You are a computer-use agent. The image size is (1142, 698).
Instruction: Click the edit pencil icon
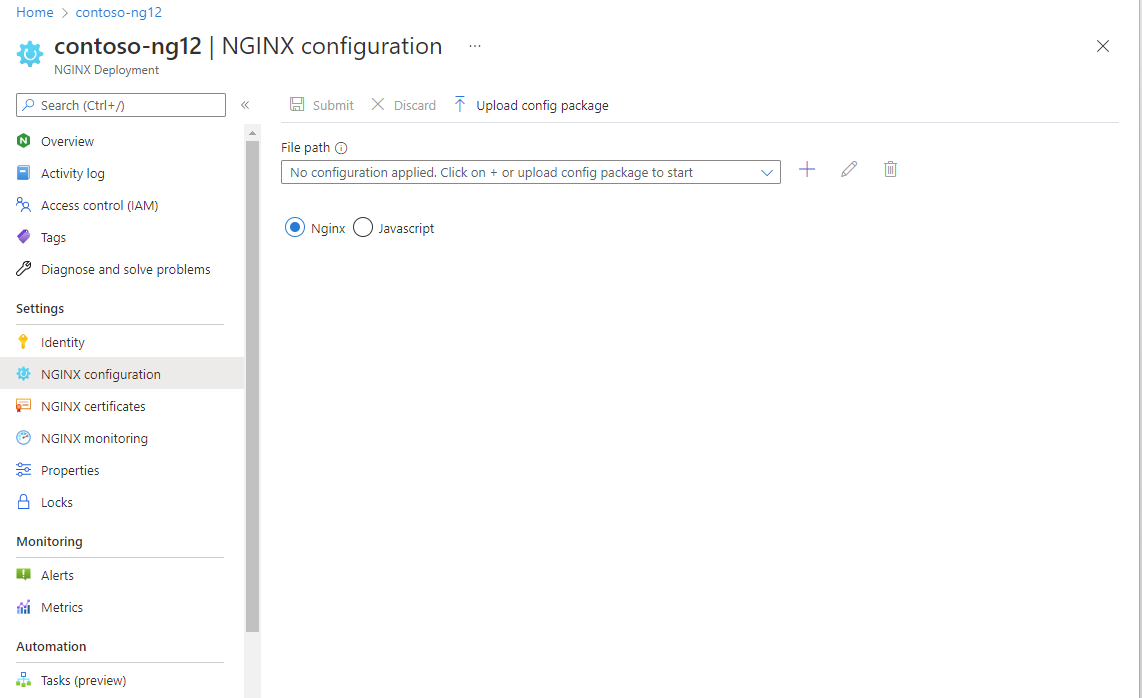click(848, 170)
